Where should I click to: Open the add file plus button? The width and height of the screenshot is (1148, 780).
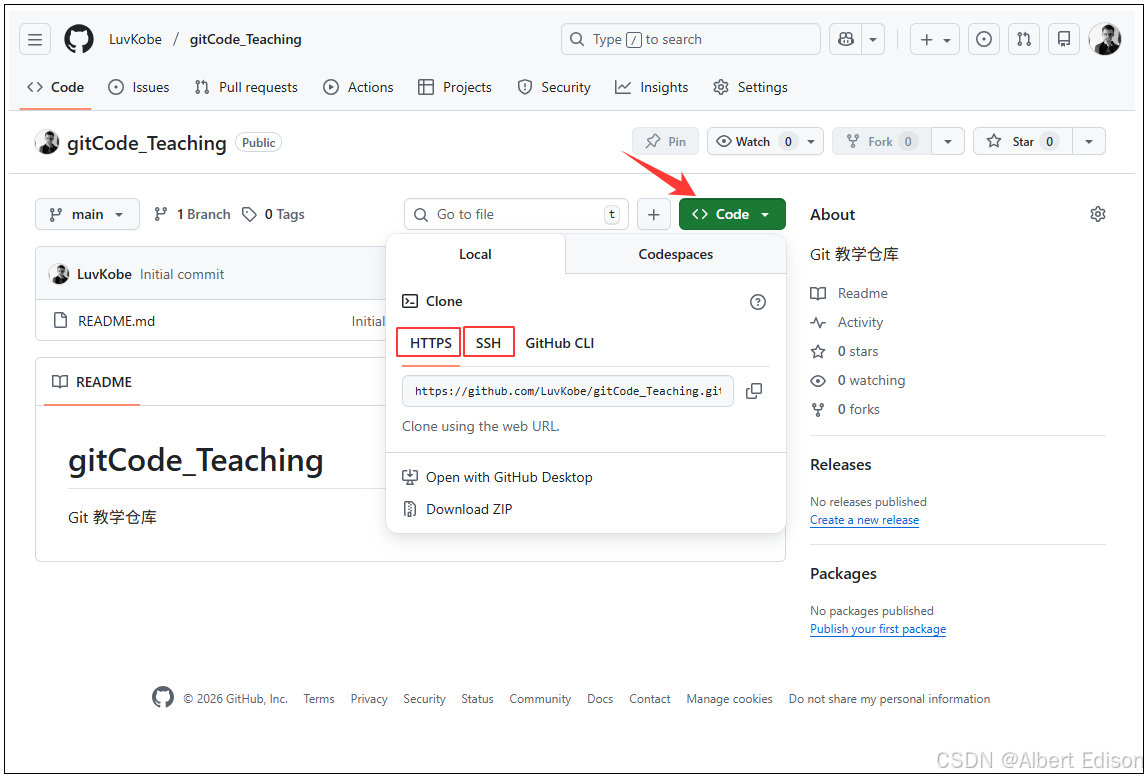(x=654, y=214)
